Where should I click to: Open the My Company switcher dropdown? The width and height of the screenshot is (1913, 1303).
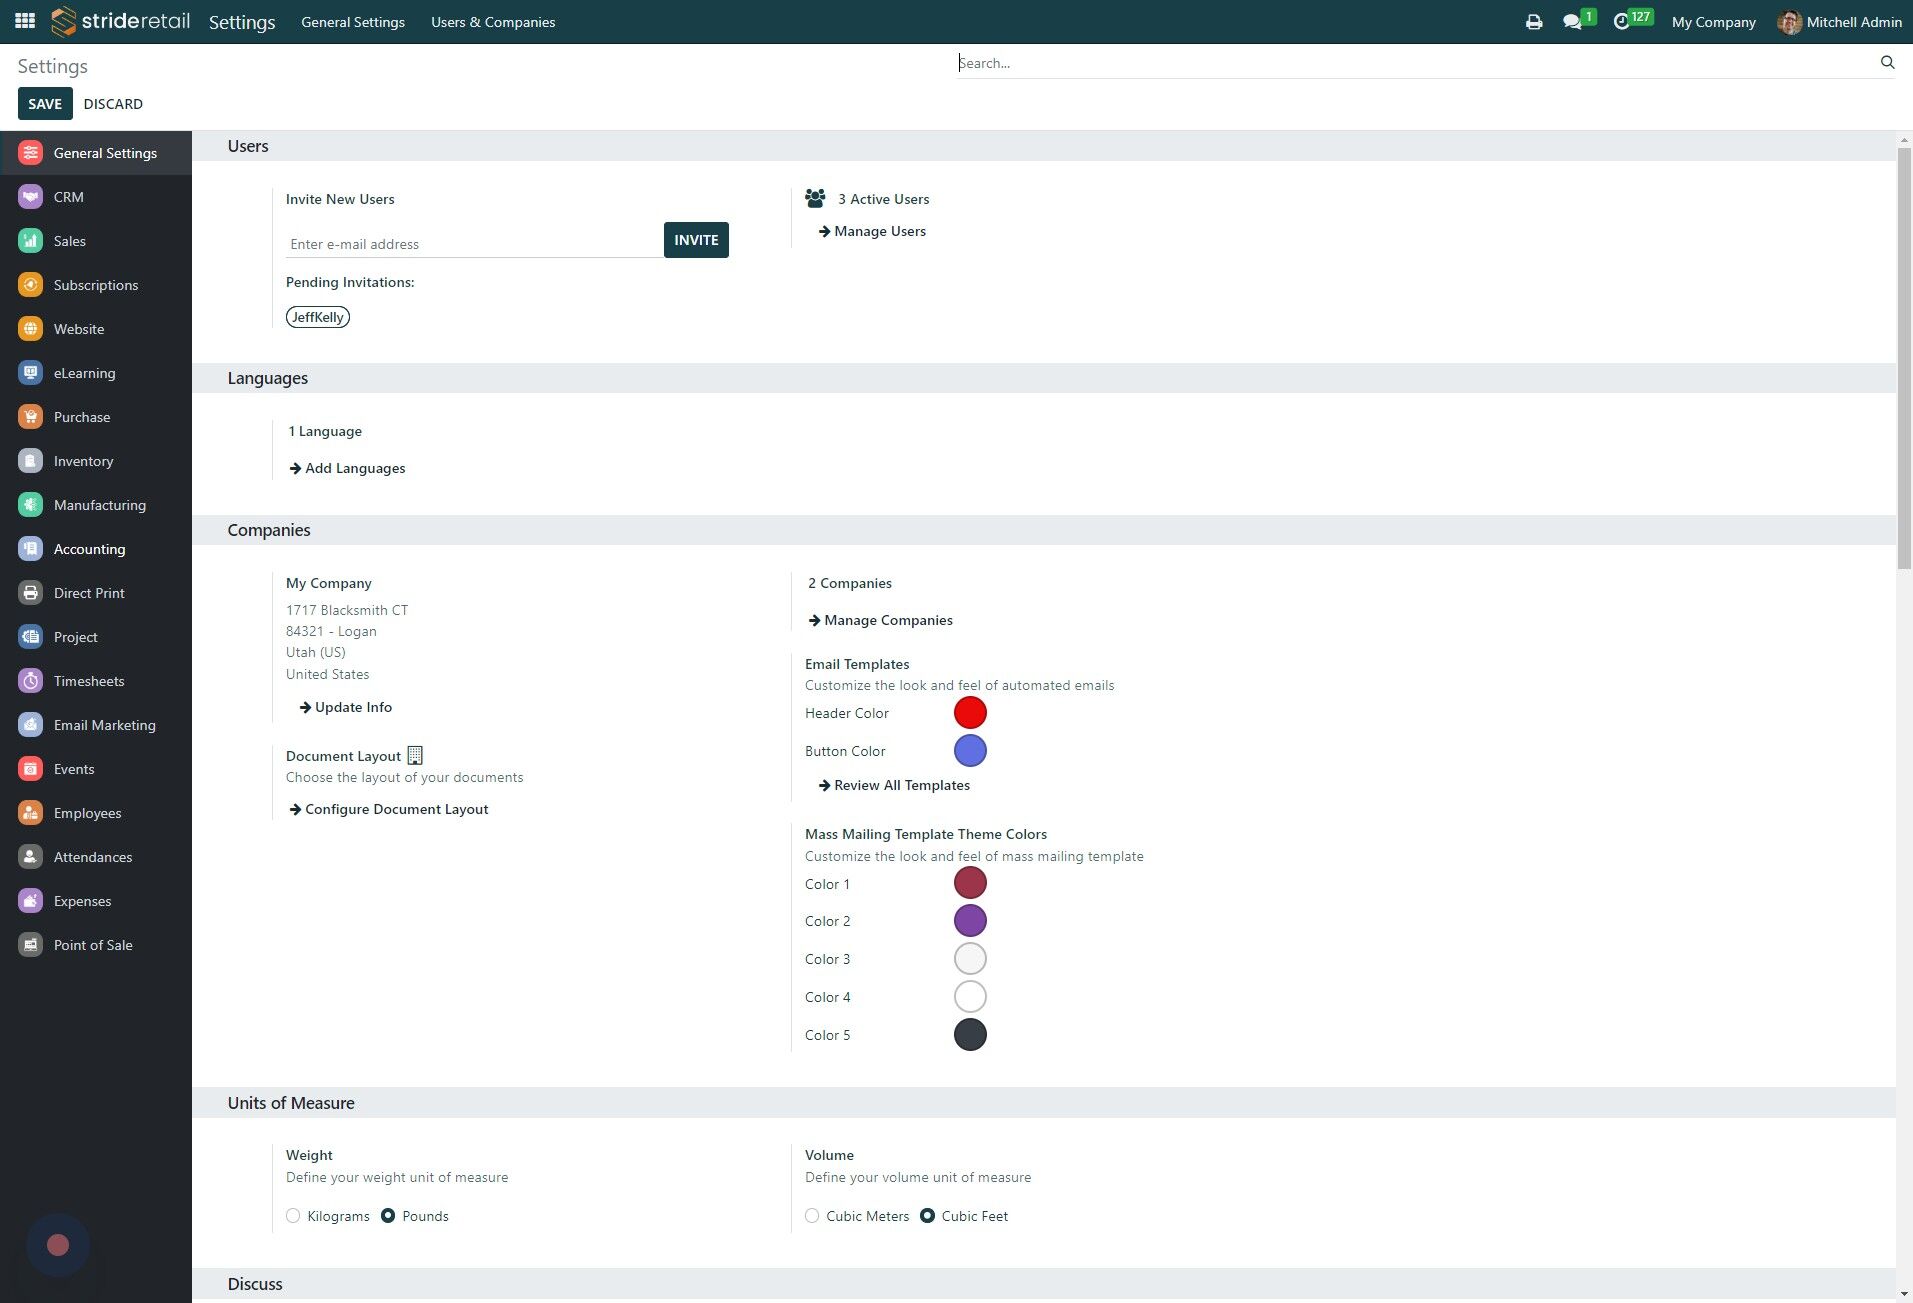pyautogui.click(x=1713, y=22)
